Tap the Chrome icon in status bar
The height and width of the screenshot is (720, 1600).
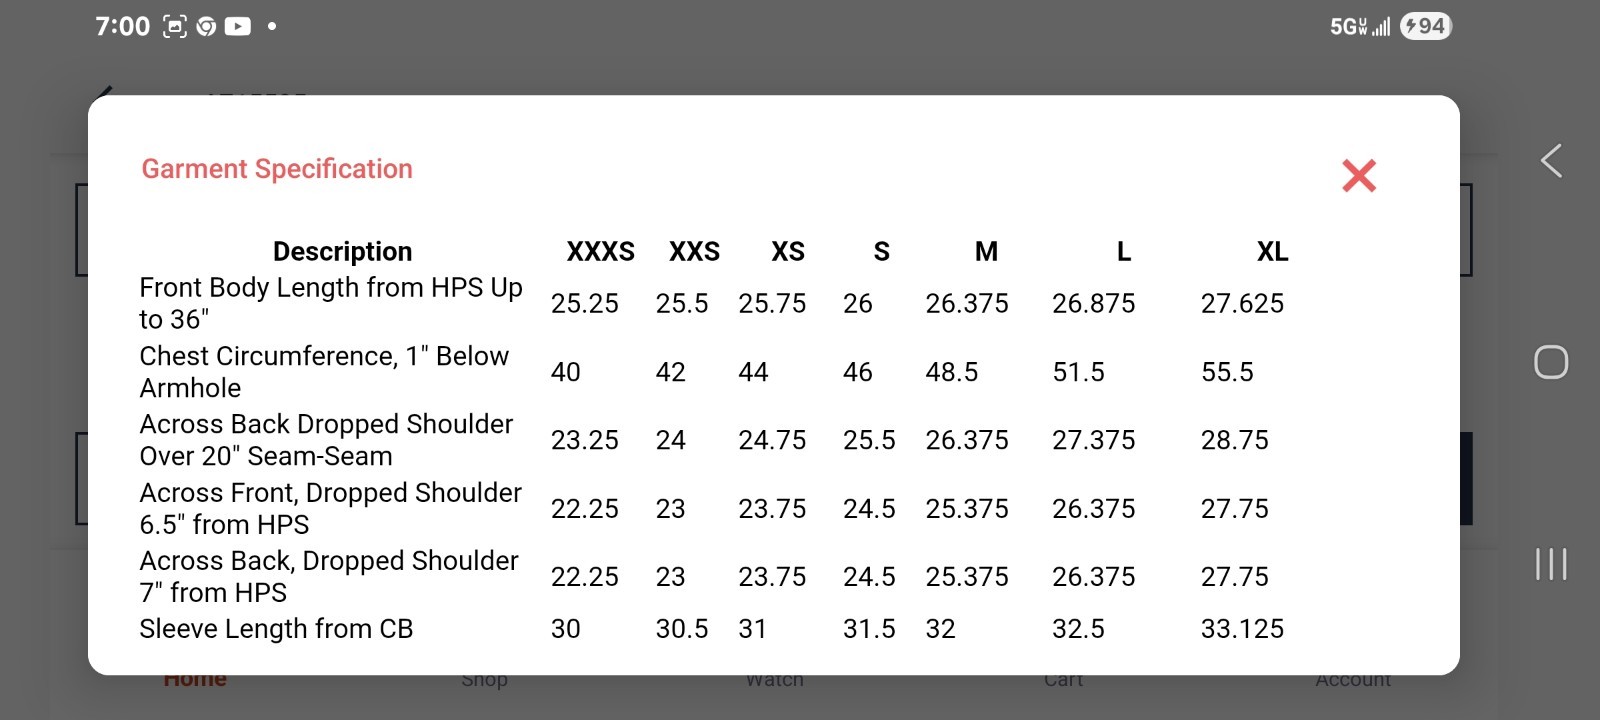(207, 26)
